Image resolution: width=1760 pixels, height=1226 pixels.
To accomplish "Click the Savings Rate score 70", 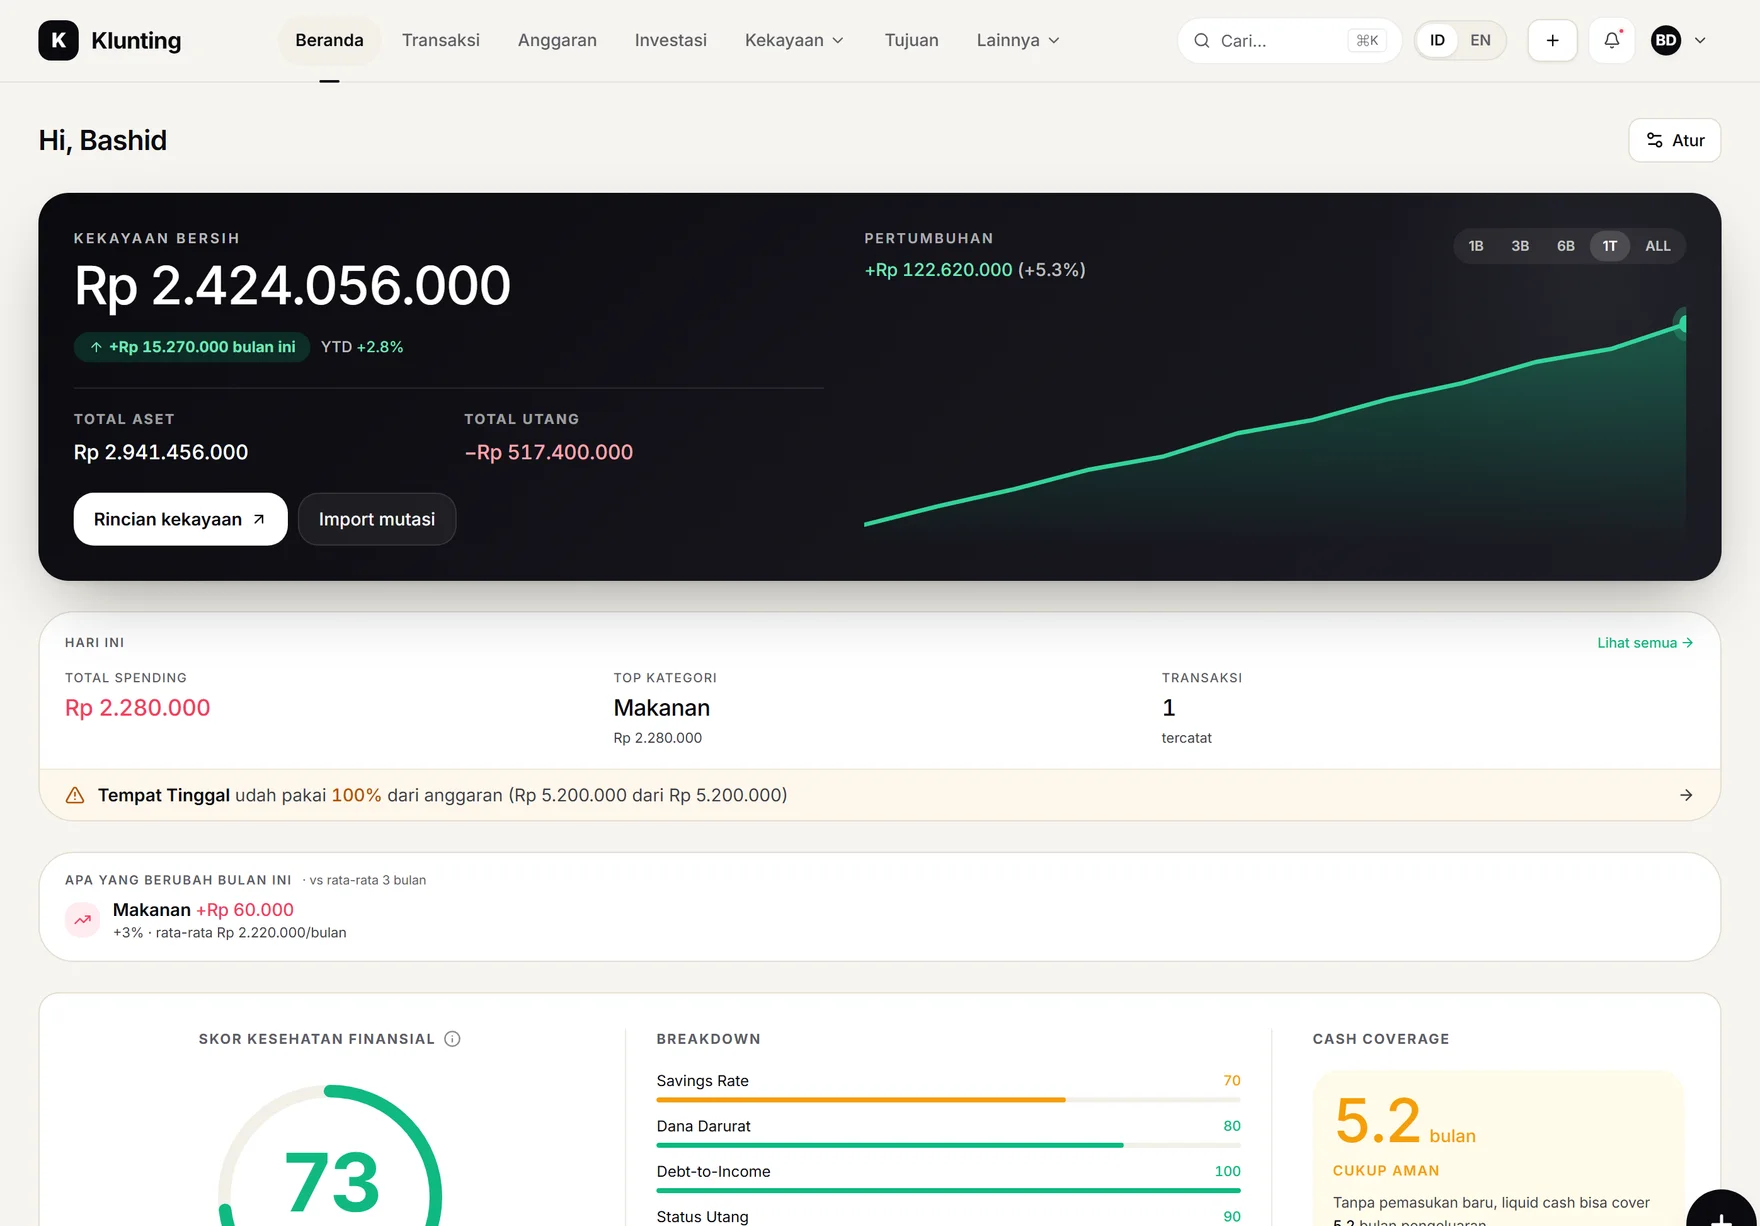I will pyautogui.click(x=1231, y=1081).
